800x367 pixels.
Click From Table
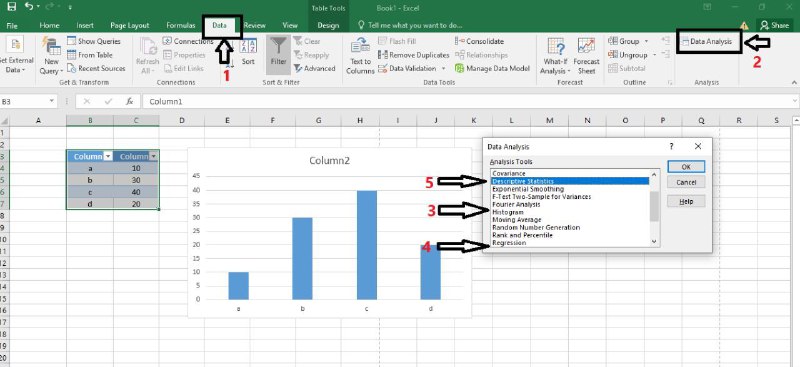tap(90, 55)
